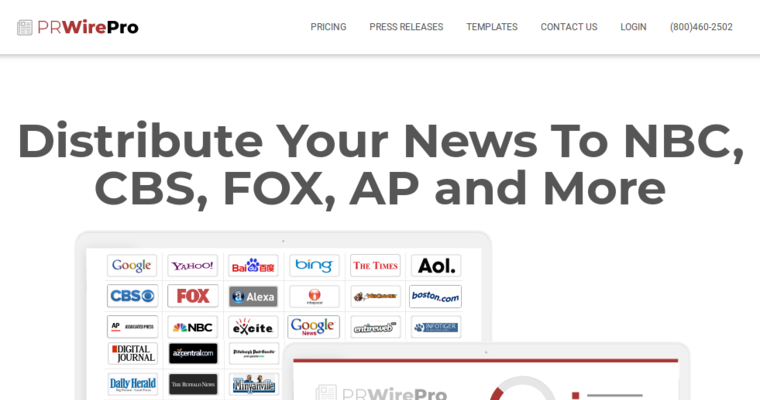Open the Pricing page
Viewport: 760px width, 400px height.
pos(328,27)
